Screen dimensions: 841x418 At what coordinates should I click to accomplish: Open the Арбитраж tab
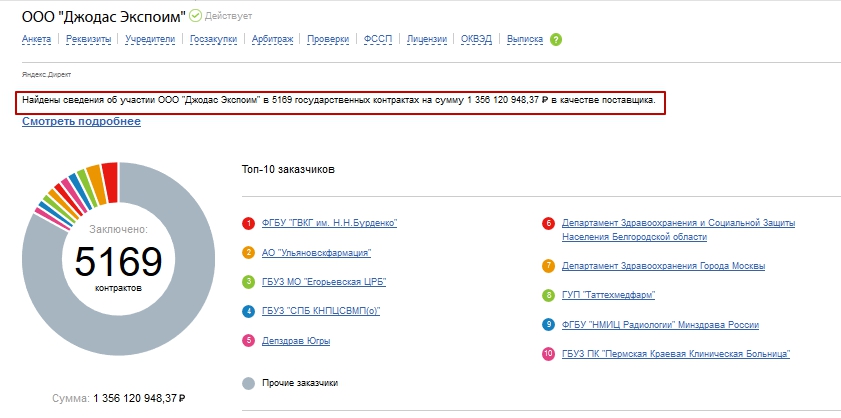click(x=272, y=39)
